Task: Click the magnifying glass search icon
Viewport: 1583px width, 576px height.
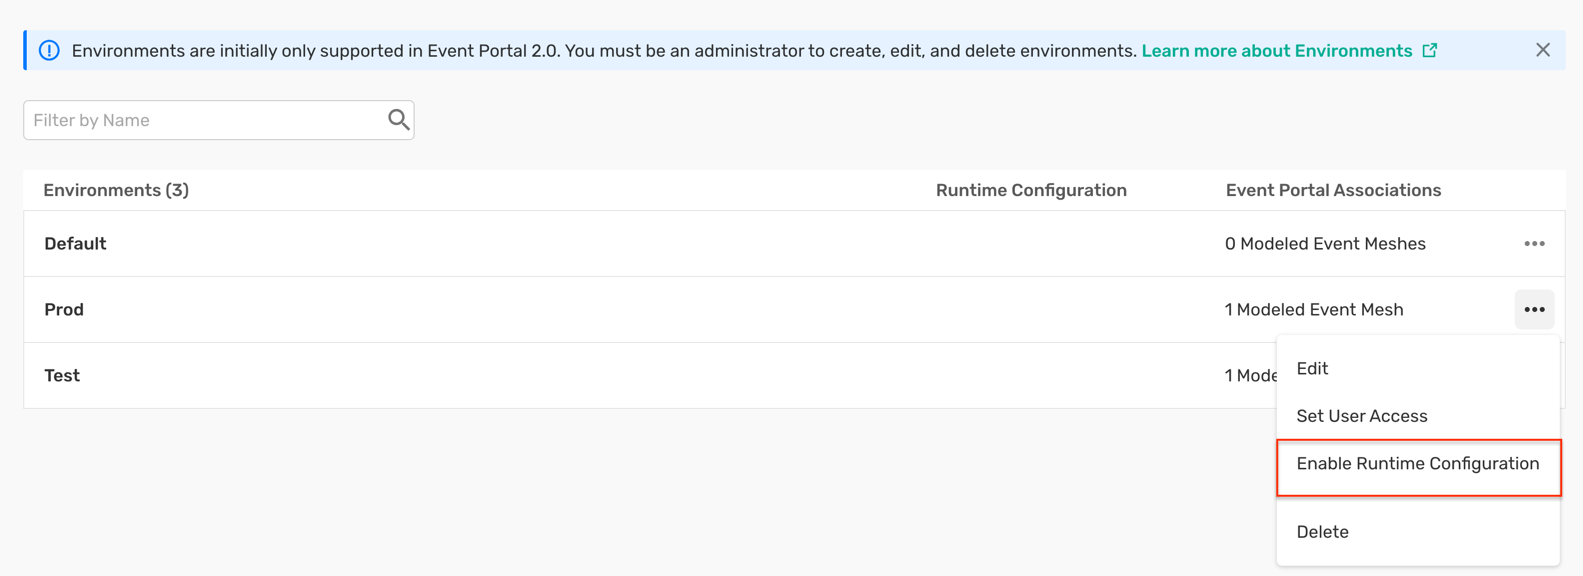Action: click(398, 120)
